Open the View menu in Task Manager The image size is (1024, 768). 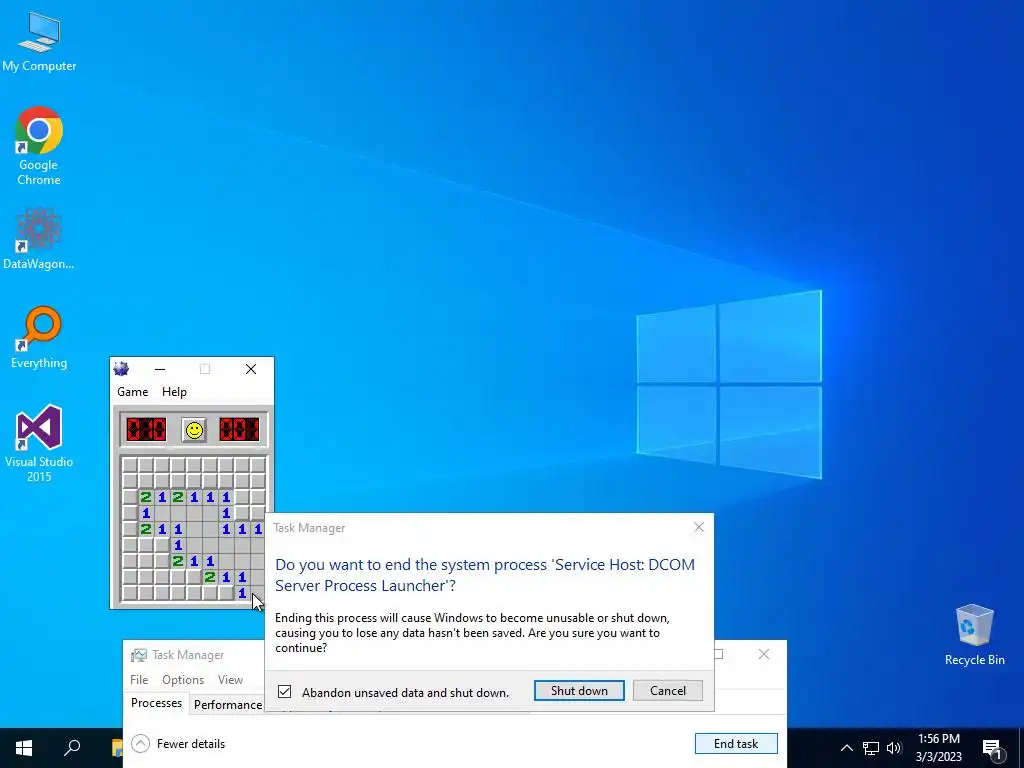pos(231,680)
